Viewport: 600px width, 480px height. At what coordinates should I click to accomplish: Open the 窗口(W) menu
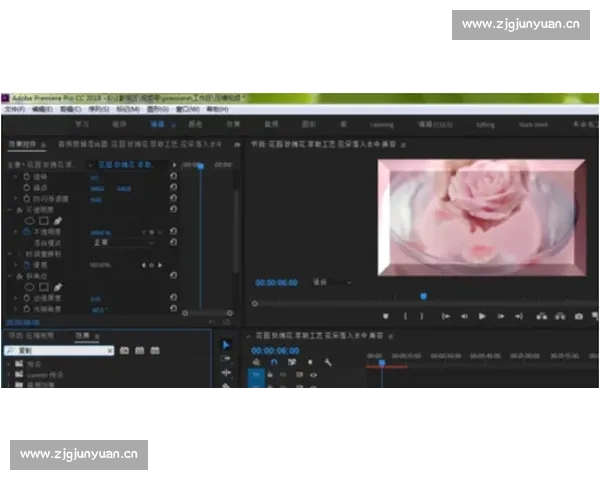point(188,109)
